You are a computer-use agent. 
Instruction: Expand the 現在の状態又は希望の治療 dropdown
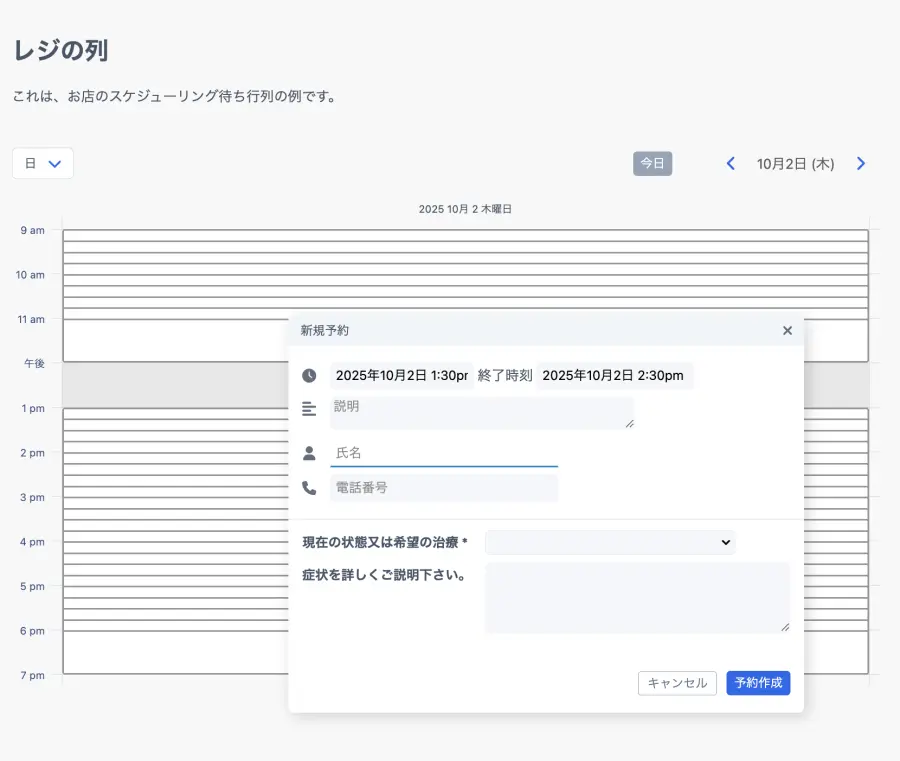click(610, 542)
